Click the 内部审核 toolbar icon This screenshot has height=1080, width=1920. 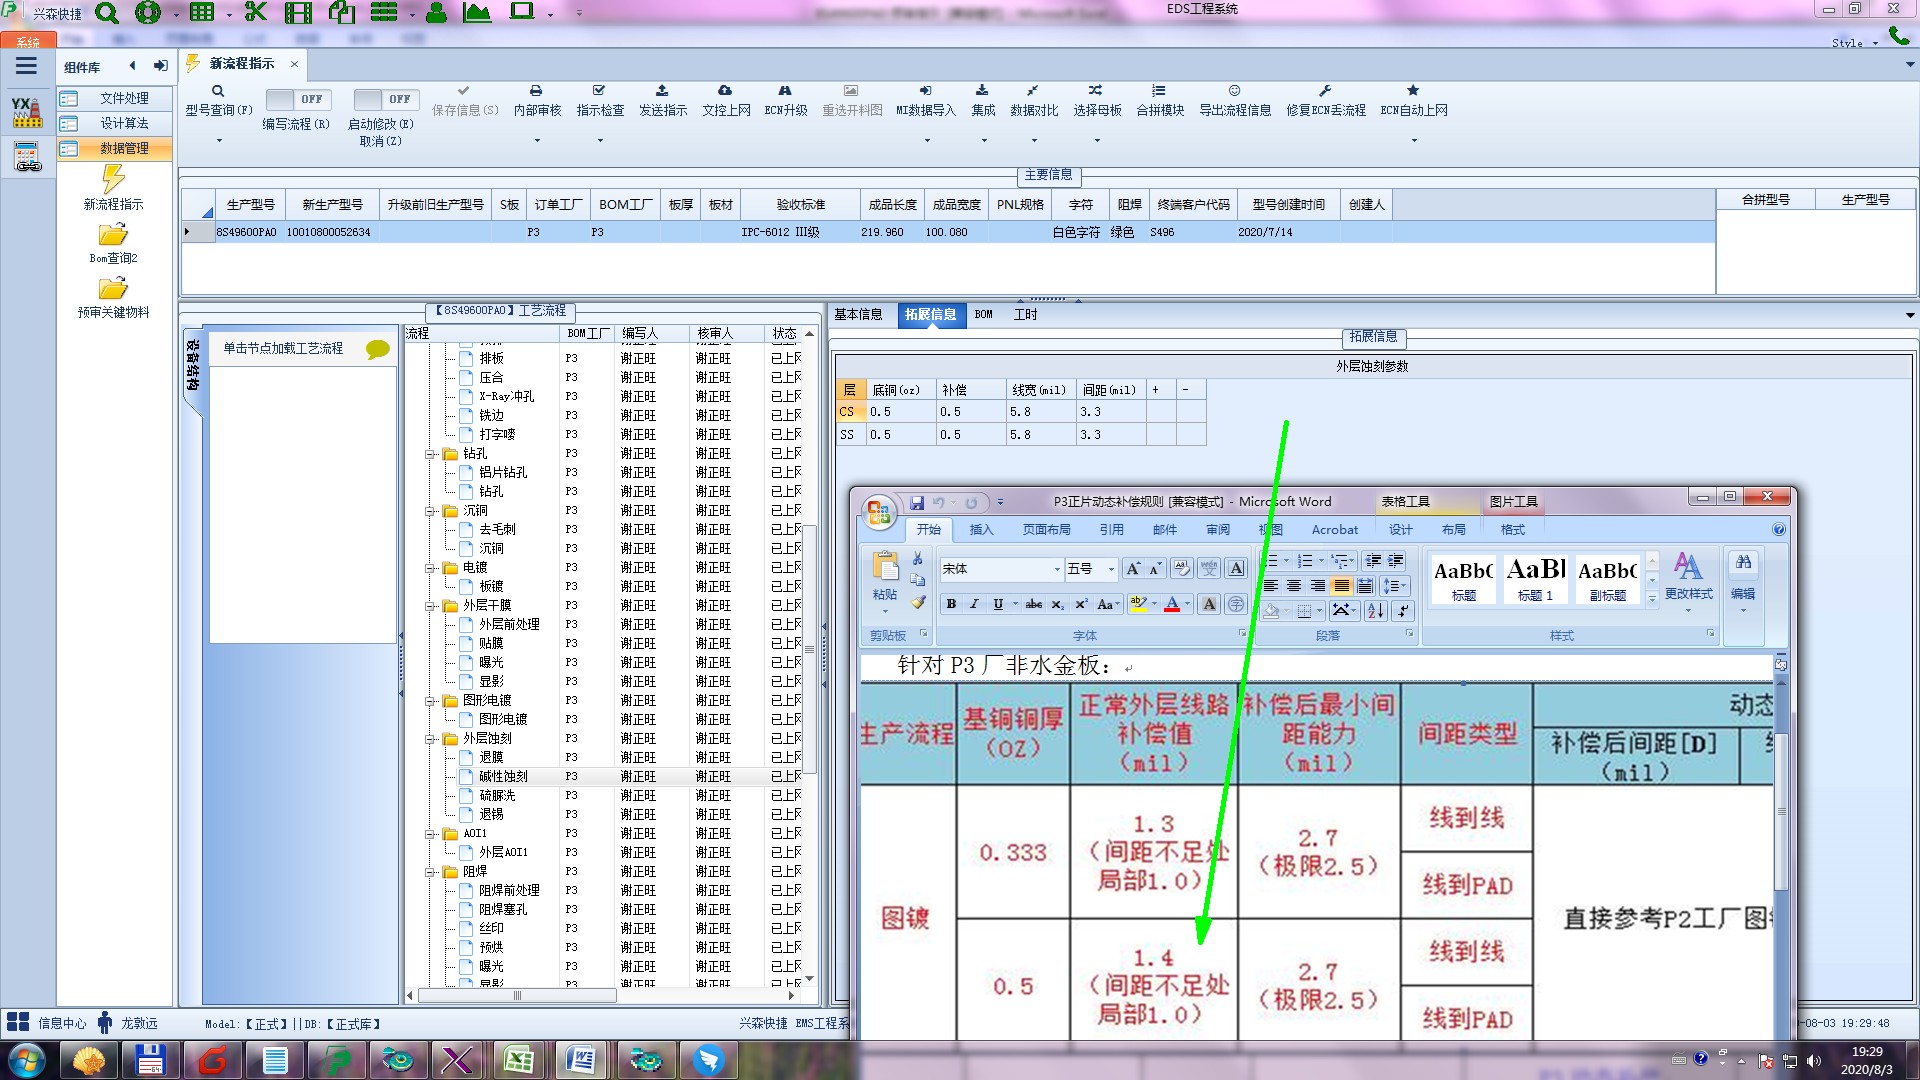pyautogui.click(x=536, y=91)
